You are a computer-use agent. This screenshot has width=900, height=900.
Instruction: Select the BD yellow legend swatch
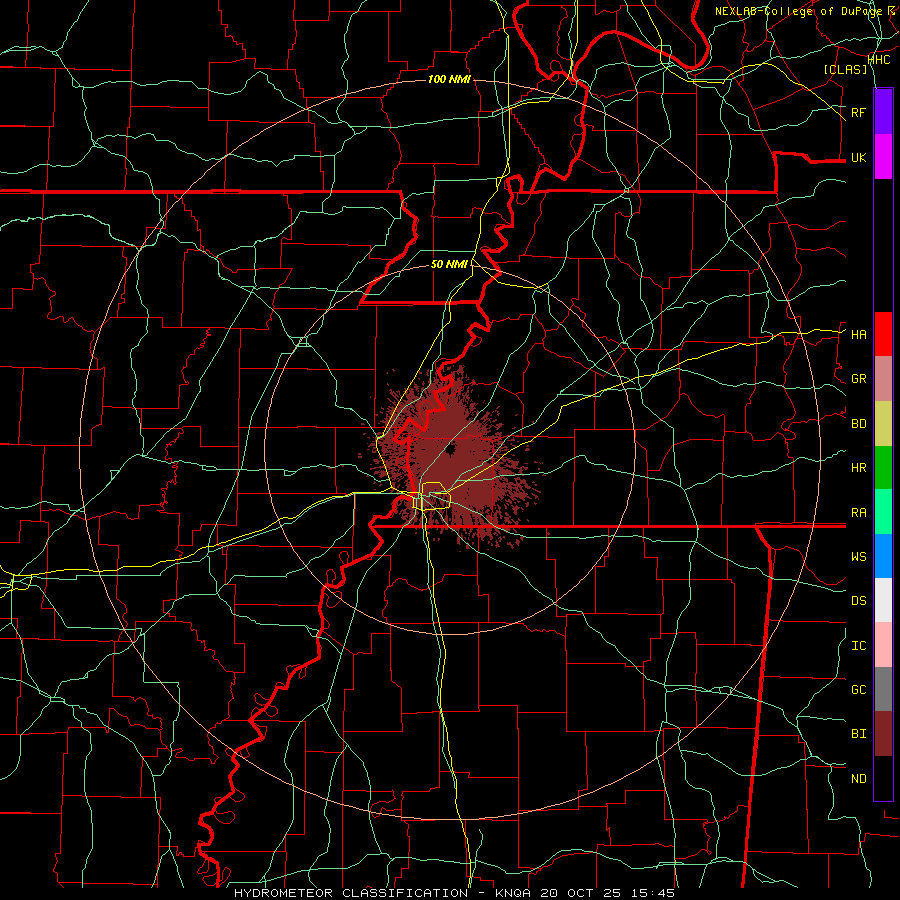point(883,424)
